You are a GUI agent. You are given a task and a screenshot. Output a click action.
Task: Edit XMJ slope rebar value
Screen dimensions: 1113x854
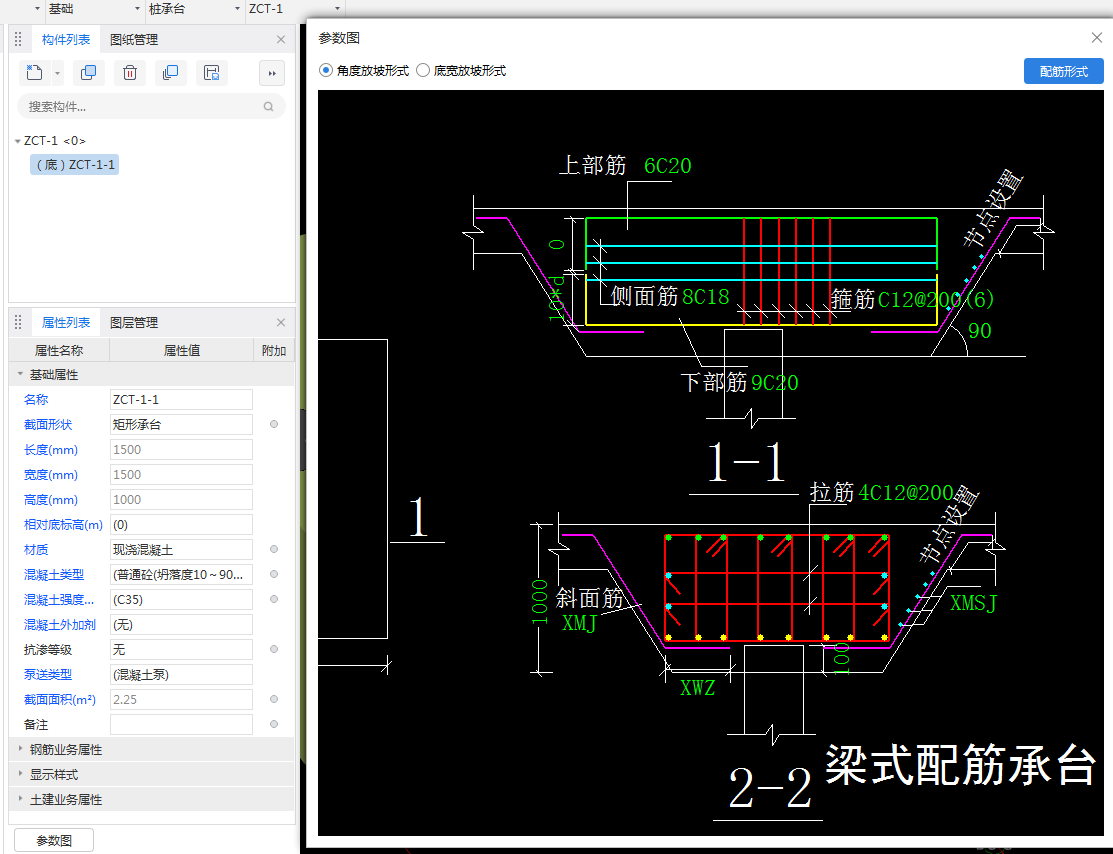[580, 624]
